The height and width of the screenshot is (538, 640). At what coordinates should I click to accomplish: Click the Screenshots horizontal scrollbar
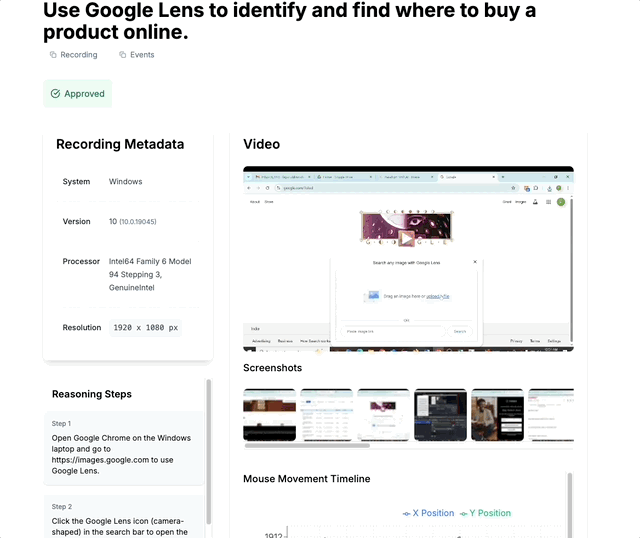click(307, 446)
